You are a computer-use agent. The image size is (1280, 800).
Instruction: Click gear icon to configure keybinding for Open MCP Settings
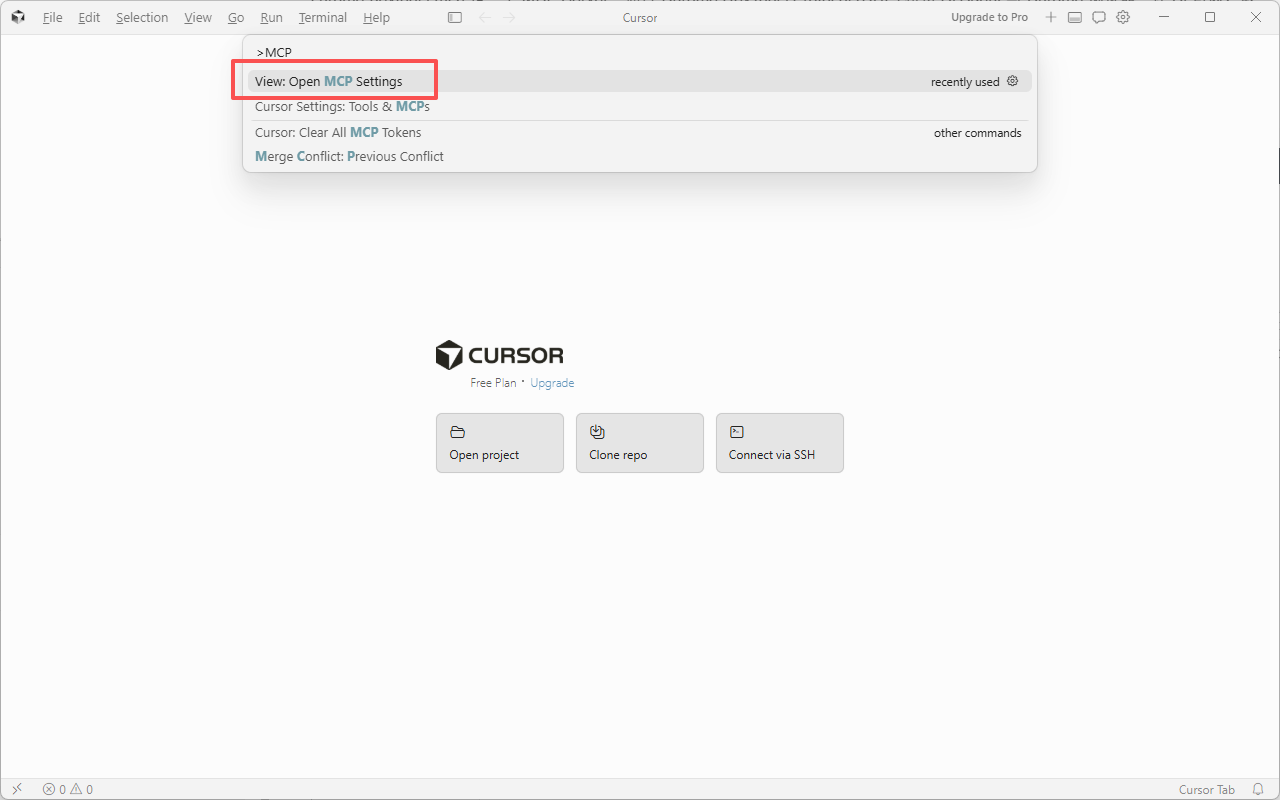[1012, 81]
